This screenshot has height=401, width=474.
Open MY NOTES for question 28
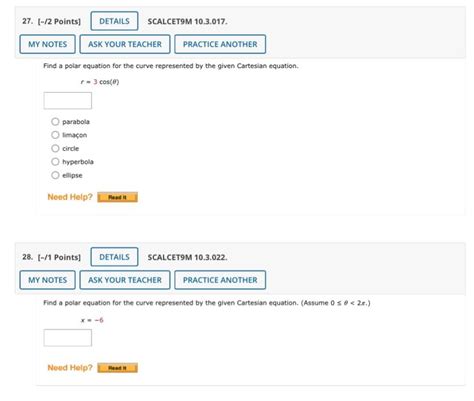pyautogui.click(x=47, y=280)
